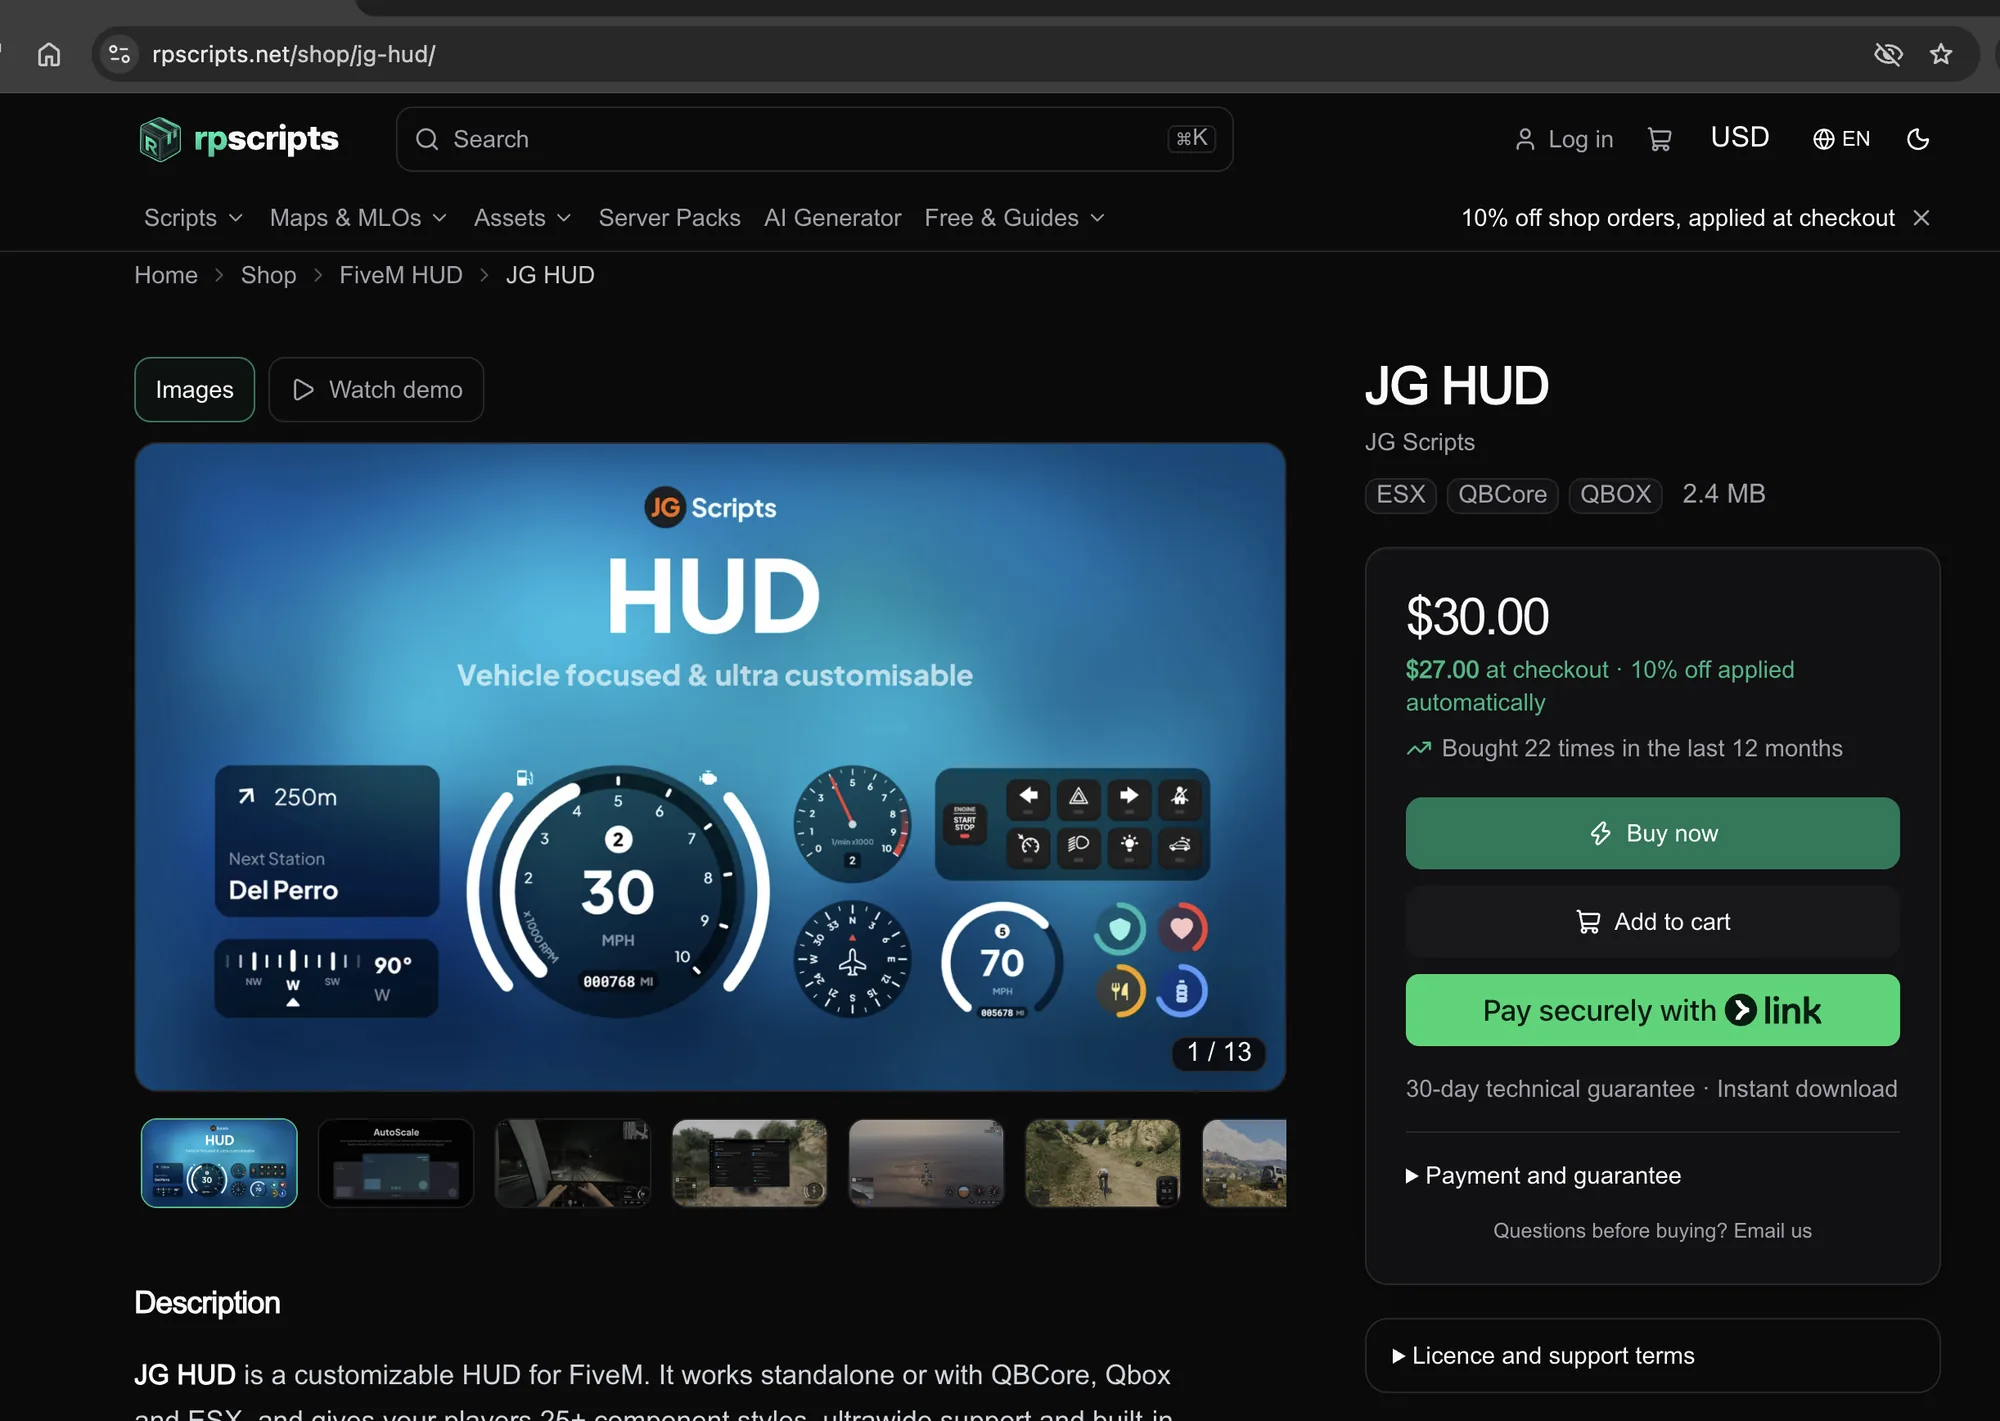This screenshot has width=2000, height=1421.
Task: Open AI Generator menu item
Action: 832,218
